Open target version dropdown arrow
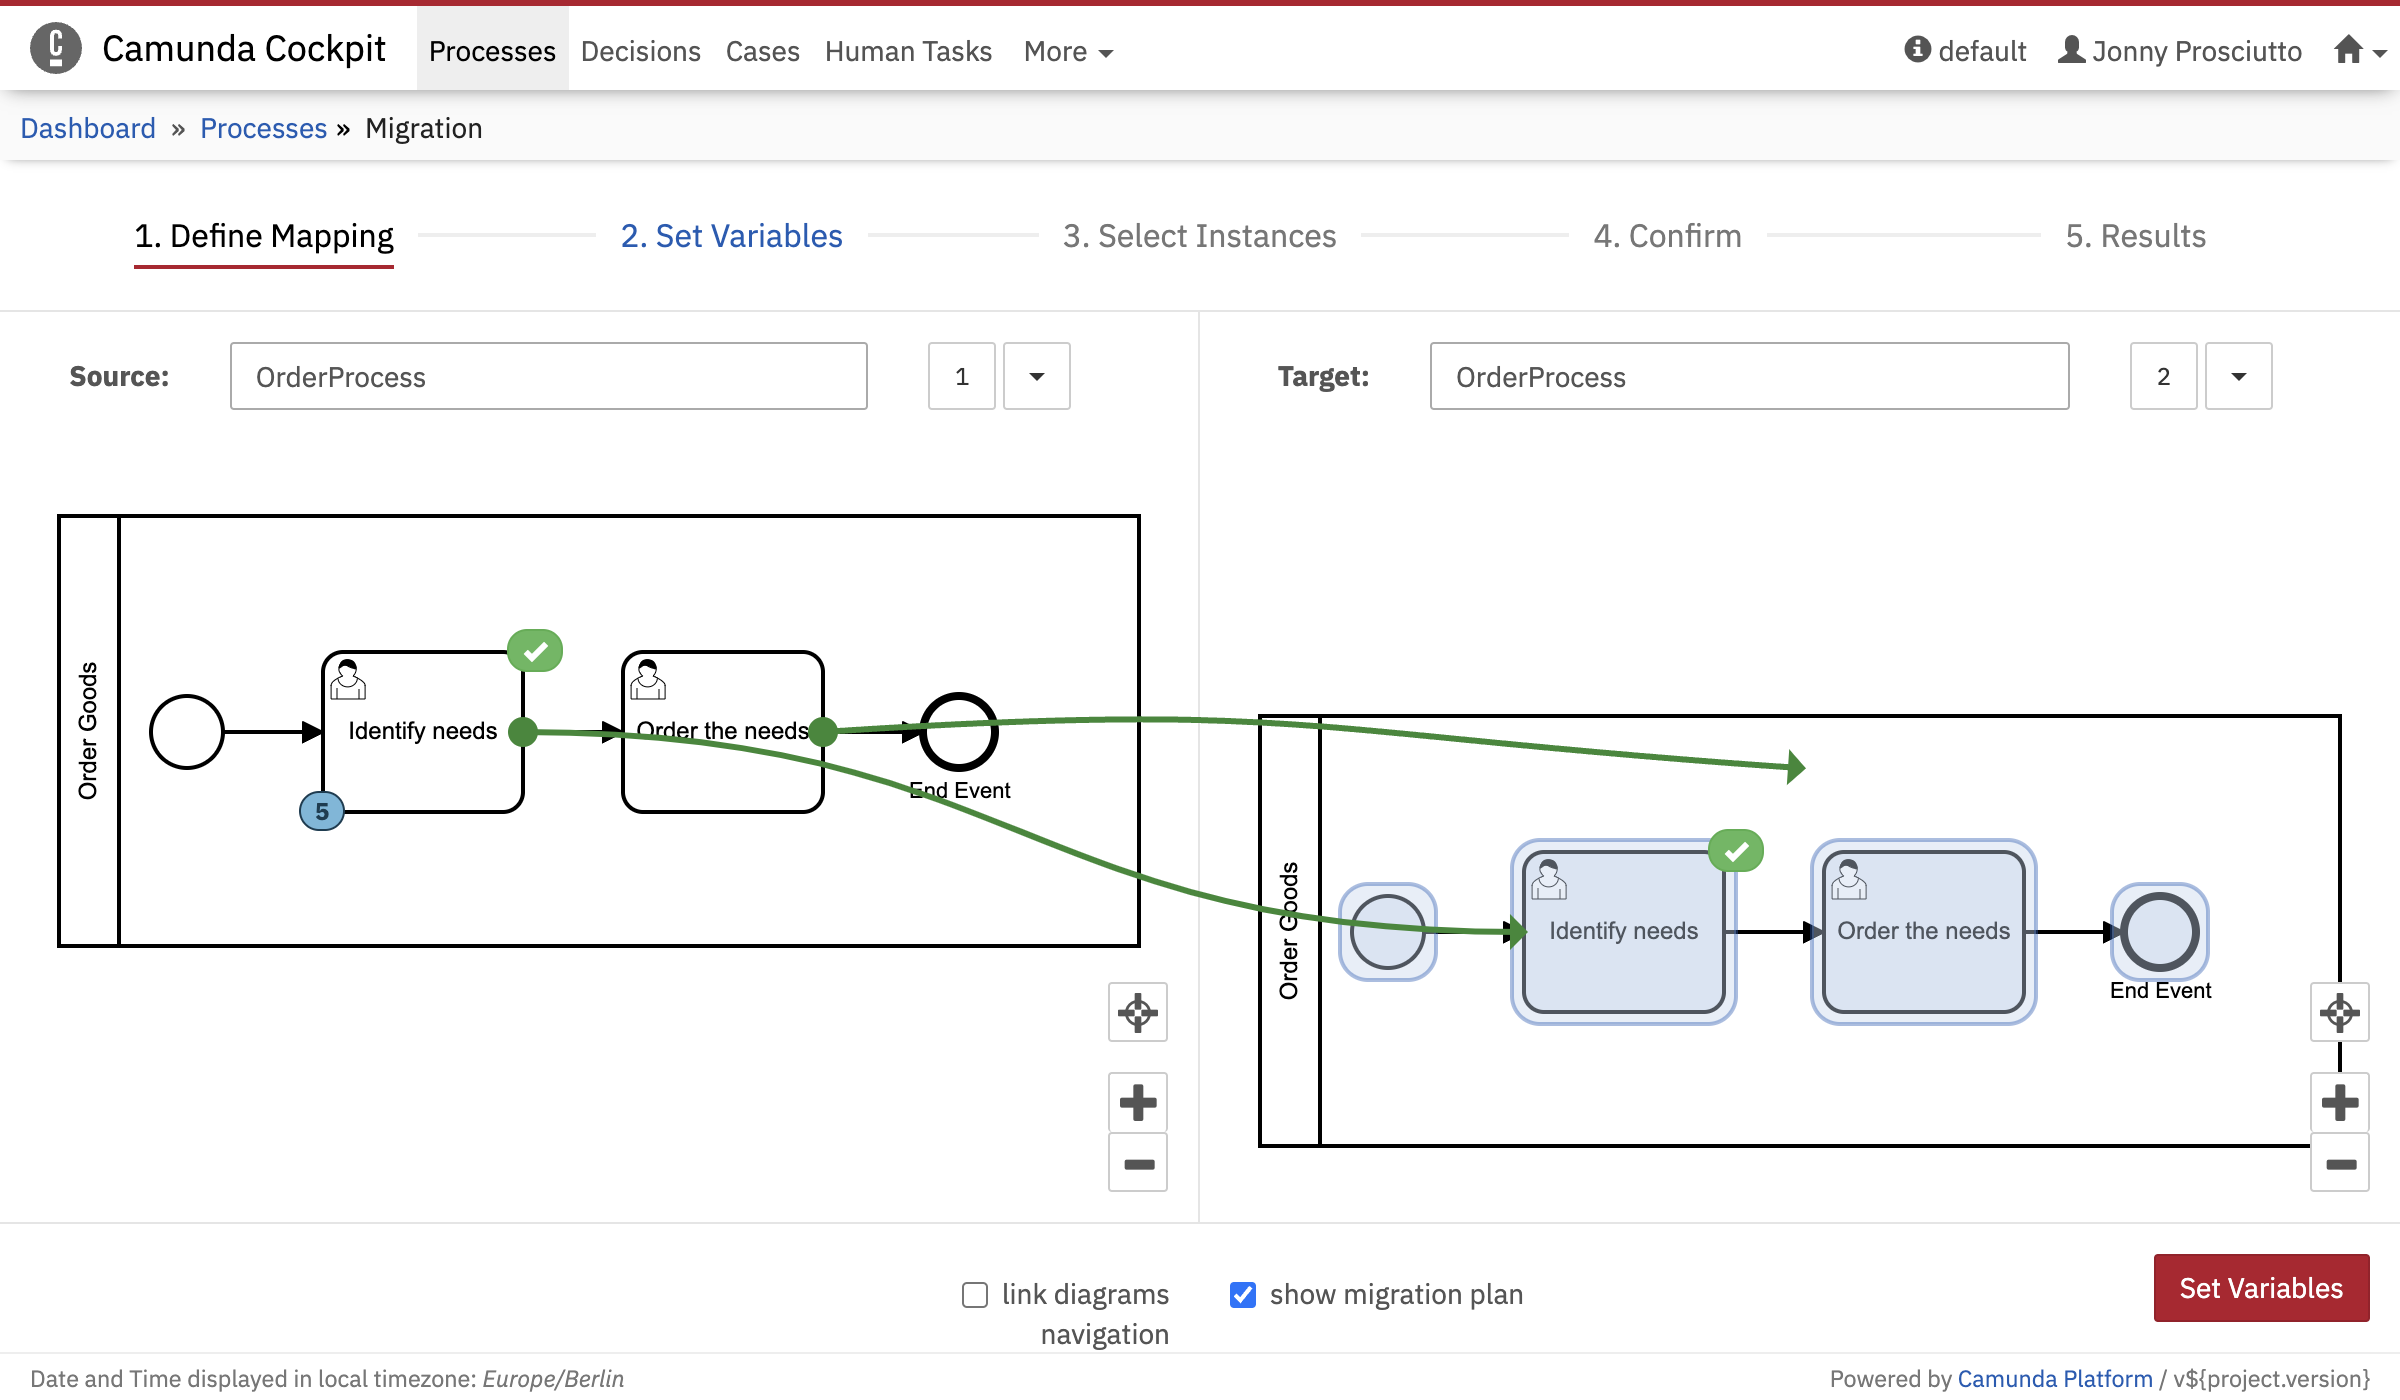Image resolution: width=2400 pixels, height=1400 pixels. point(2239,376)
